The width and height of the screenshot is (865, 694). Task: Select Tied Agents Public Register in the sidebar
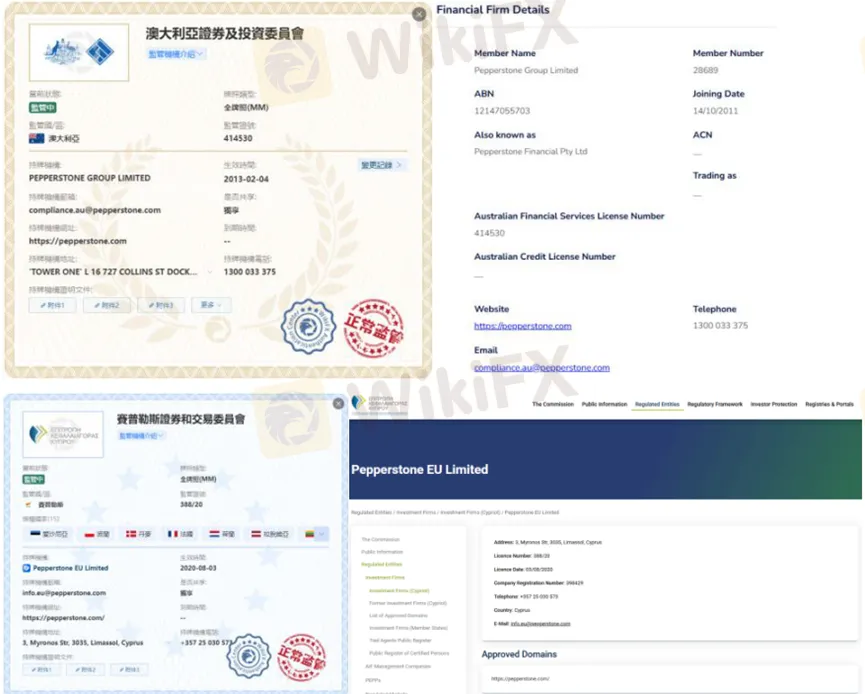tap(400, 641)
